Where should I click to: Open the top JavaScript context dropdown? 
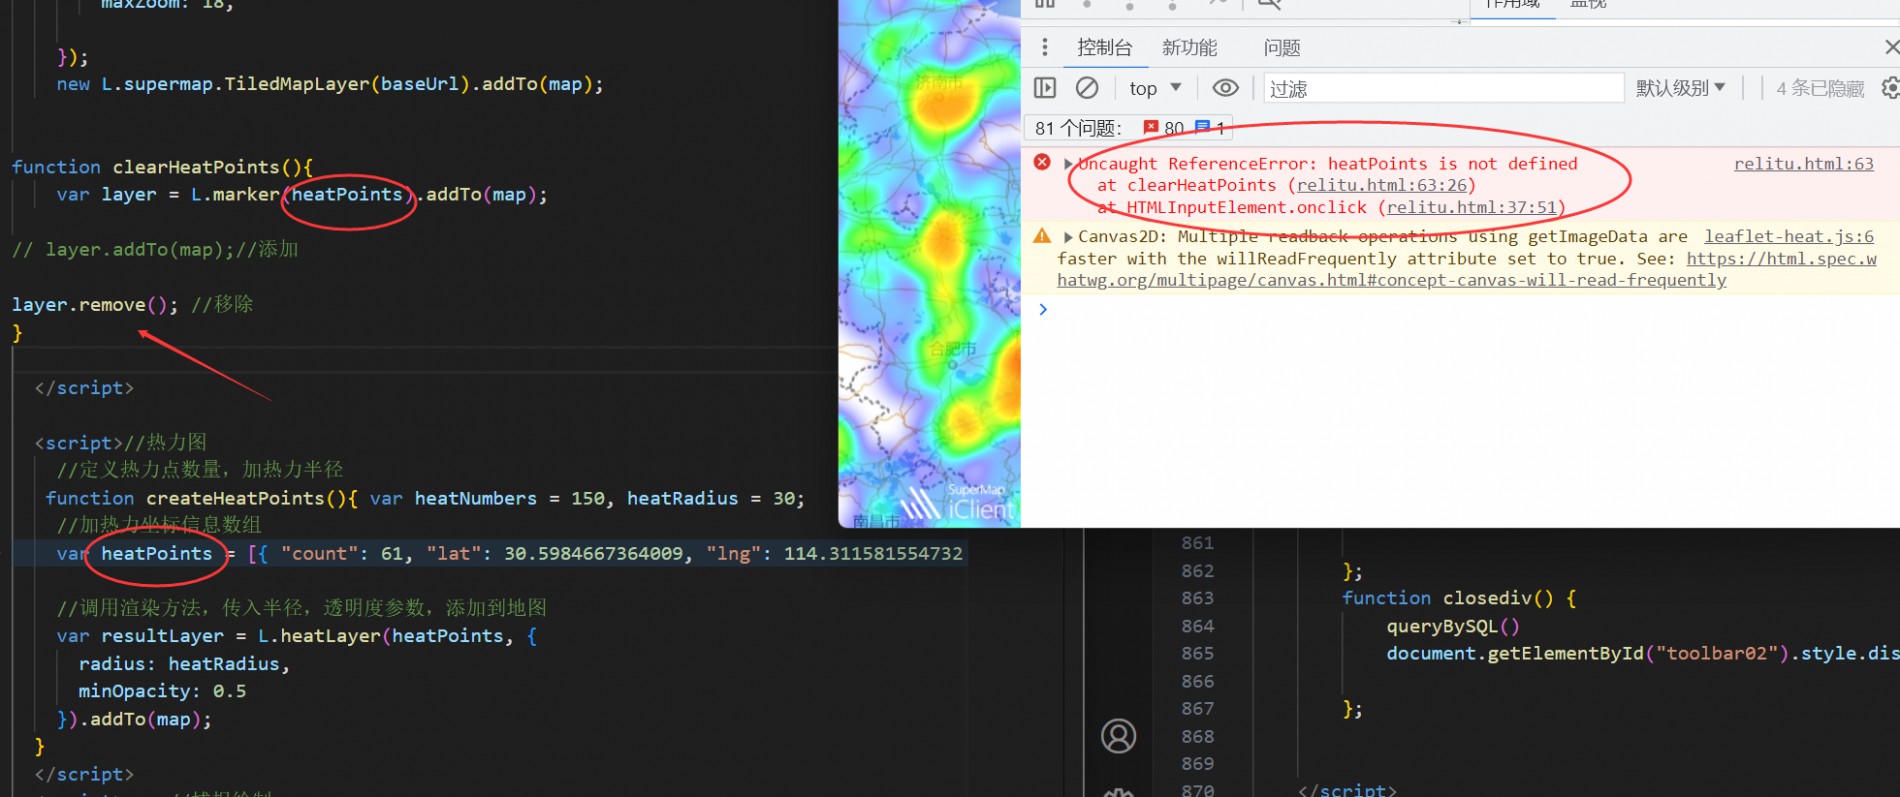(x=1155, y=88)
